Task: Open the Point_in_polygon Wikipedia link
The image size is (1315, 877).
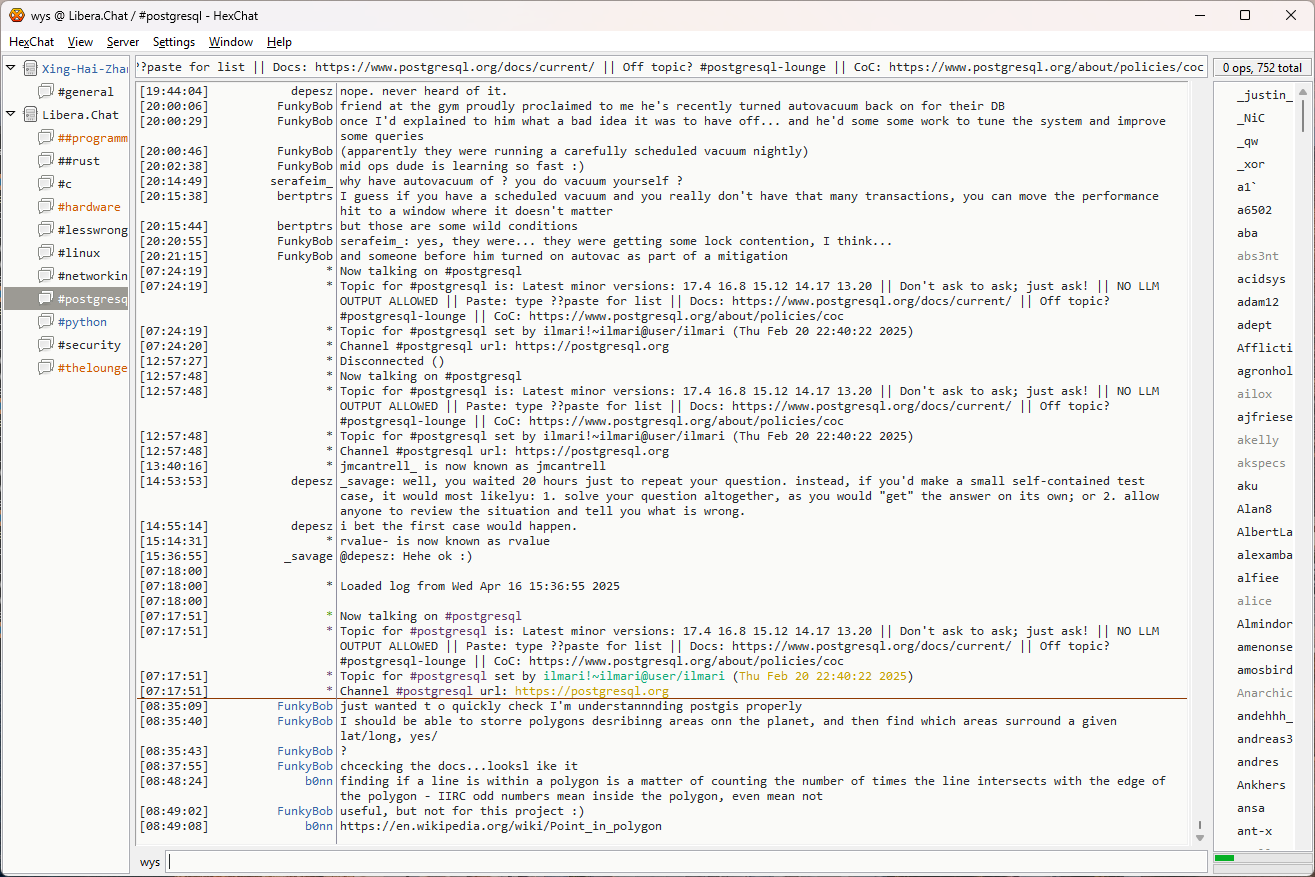Action: pyautogui.click(x=500, y=827)
